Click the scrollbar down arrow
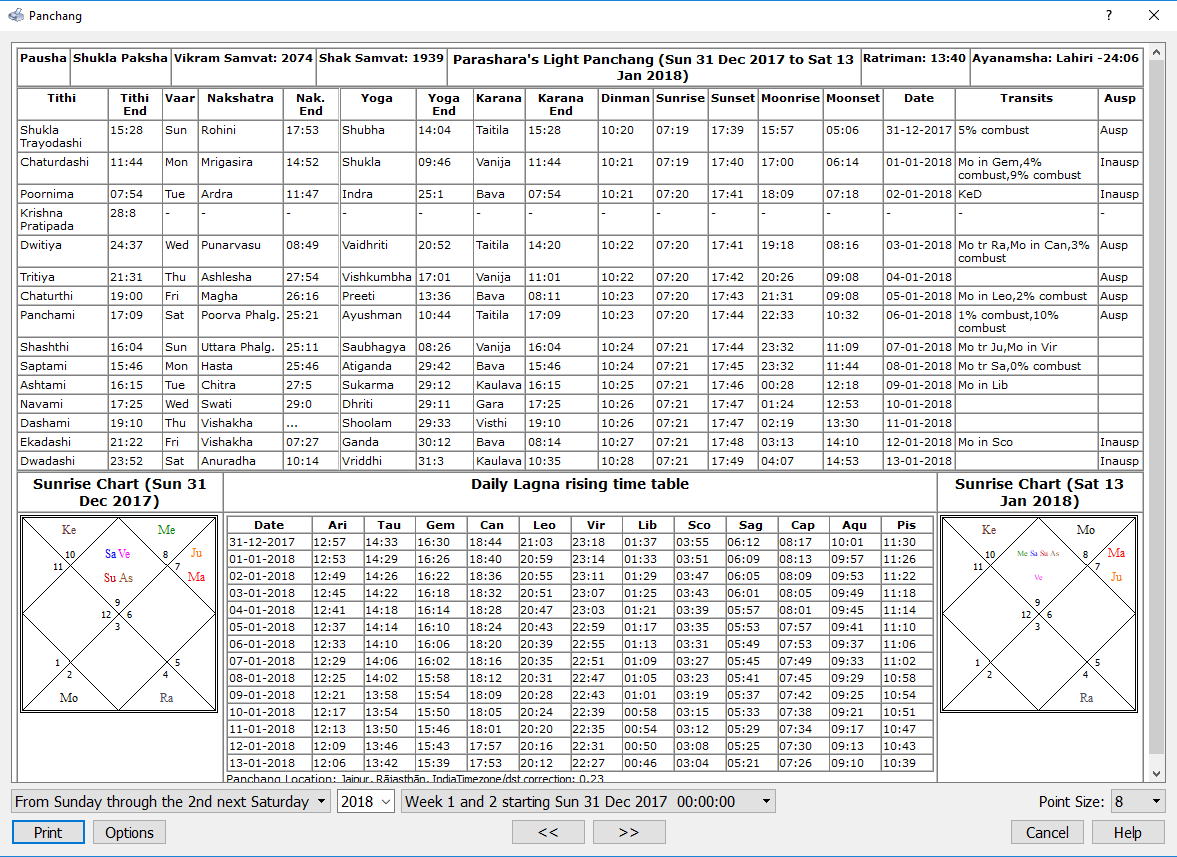The width and height of the screenshot is (1177, 857). [1156, 774]
